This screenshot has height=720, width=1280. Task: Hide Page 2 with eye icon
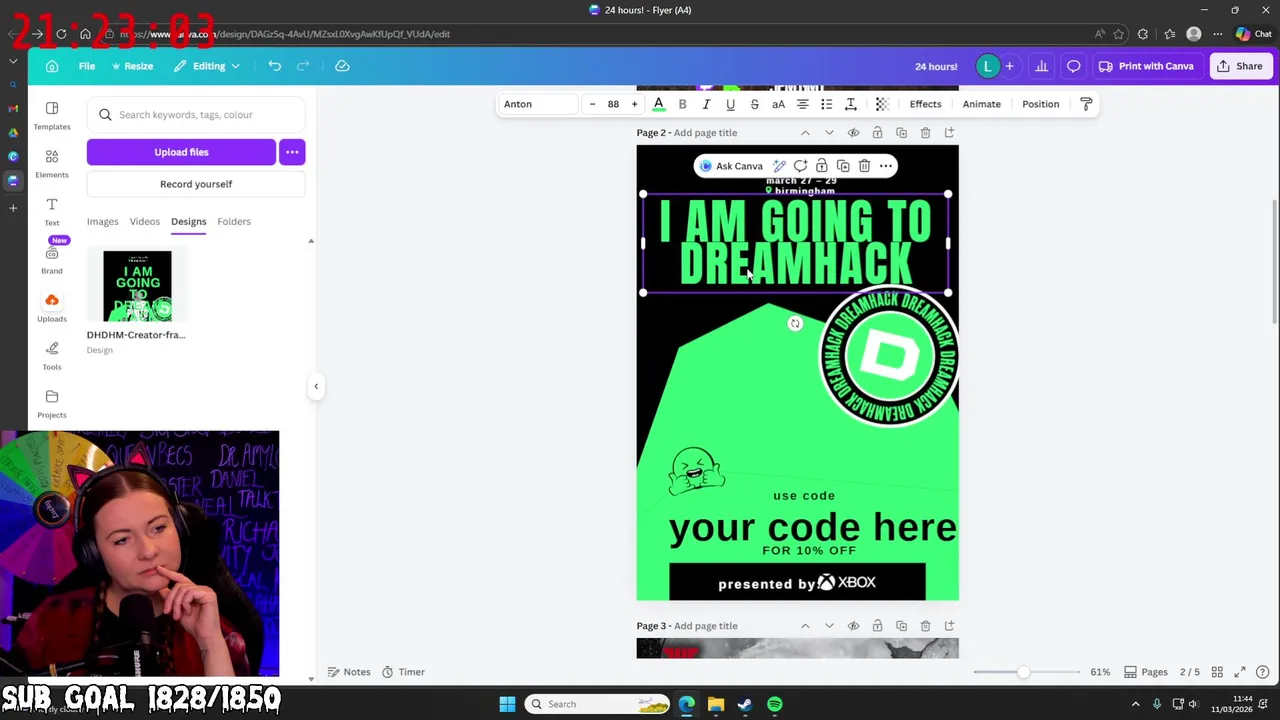(x=853, y=133)
